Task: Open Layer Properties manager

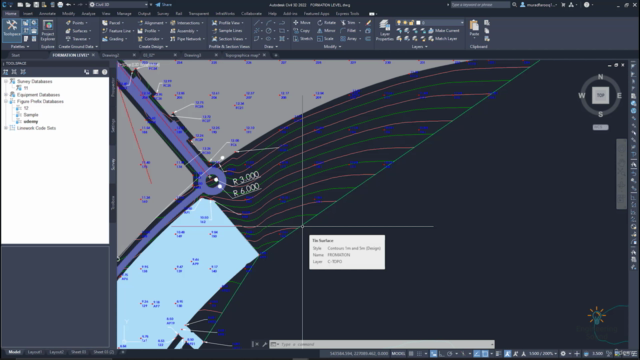Action: [x=384, y=31]
